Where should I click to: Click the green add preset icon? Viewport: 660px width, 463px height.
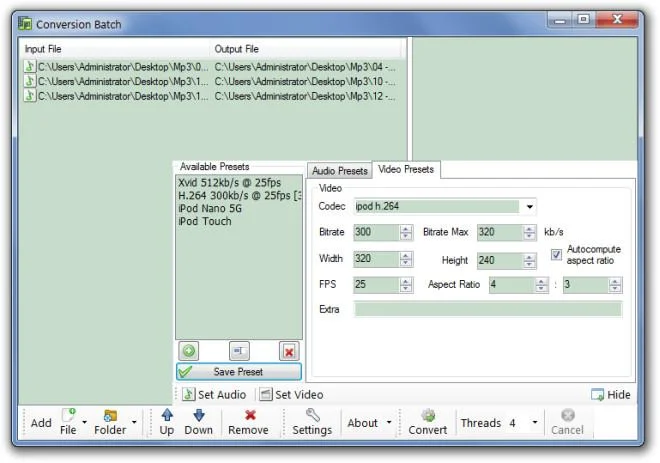pos(189,351)
